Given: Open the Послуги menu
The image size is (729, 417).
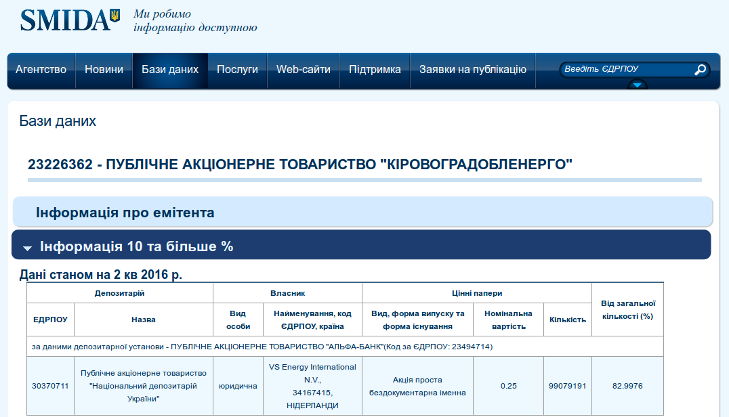Looking at the screenshot, I should click(238, 70).
